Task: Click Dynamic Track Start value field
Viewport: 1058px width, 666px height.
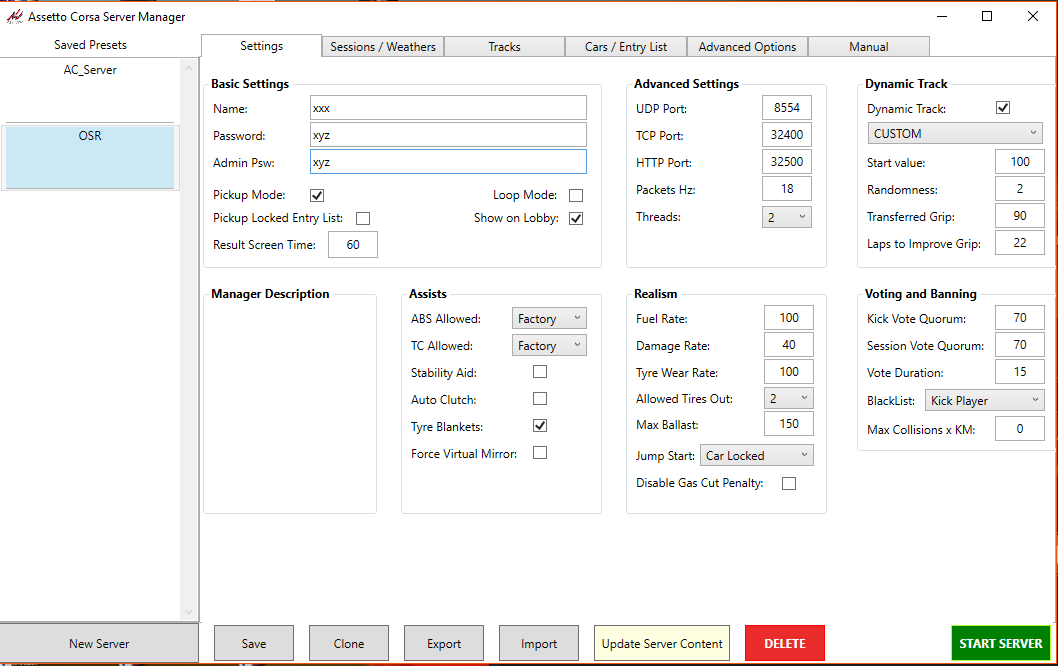Action: click(1020, 162)
